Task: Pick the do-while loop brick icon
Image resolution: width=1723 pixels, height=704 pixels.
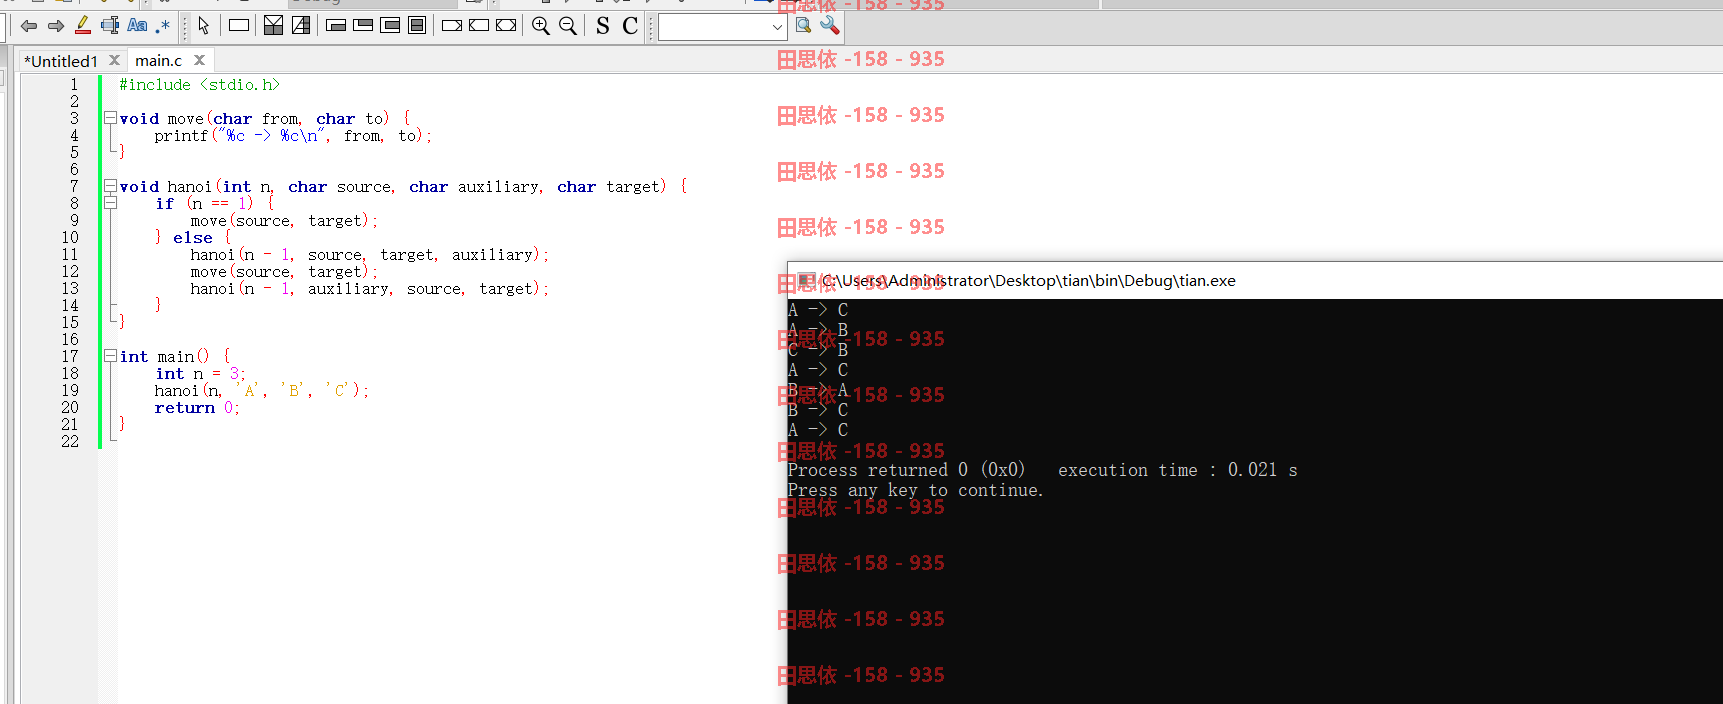Action: click(364, 26)
